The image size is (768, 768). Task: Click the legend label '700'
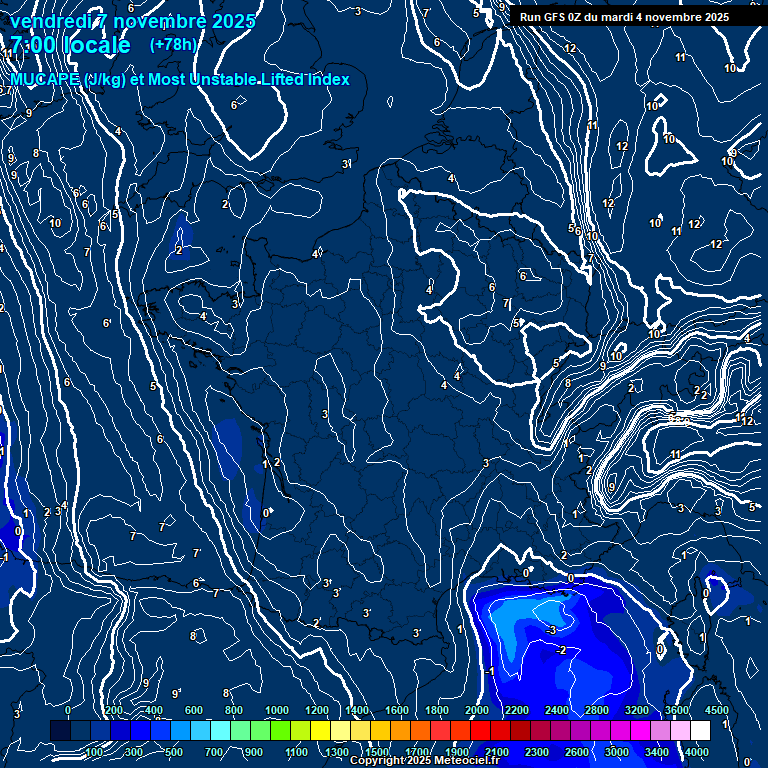pos(214,752)
